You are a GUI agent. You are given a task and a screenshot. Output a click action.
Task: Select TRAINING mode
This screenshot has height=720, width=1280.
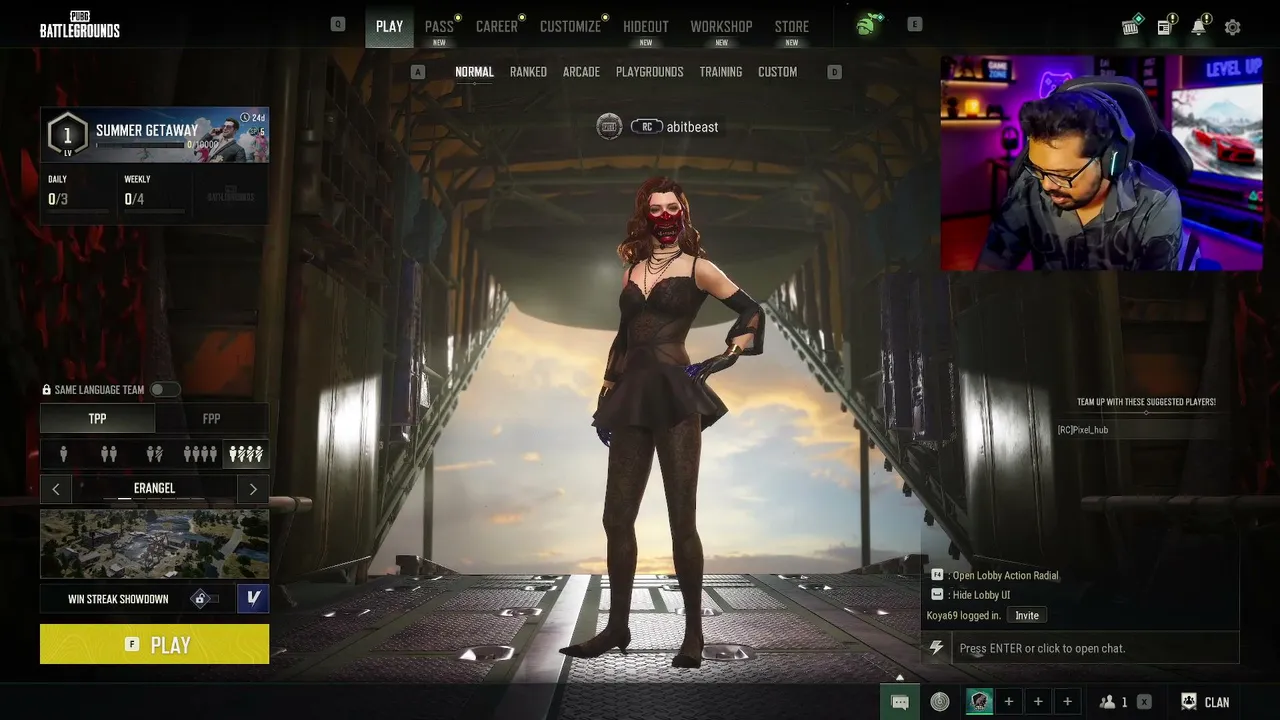coord(721,72)
